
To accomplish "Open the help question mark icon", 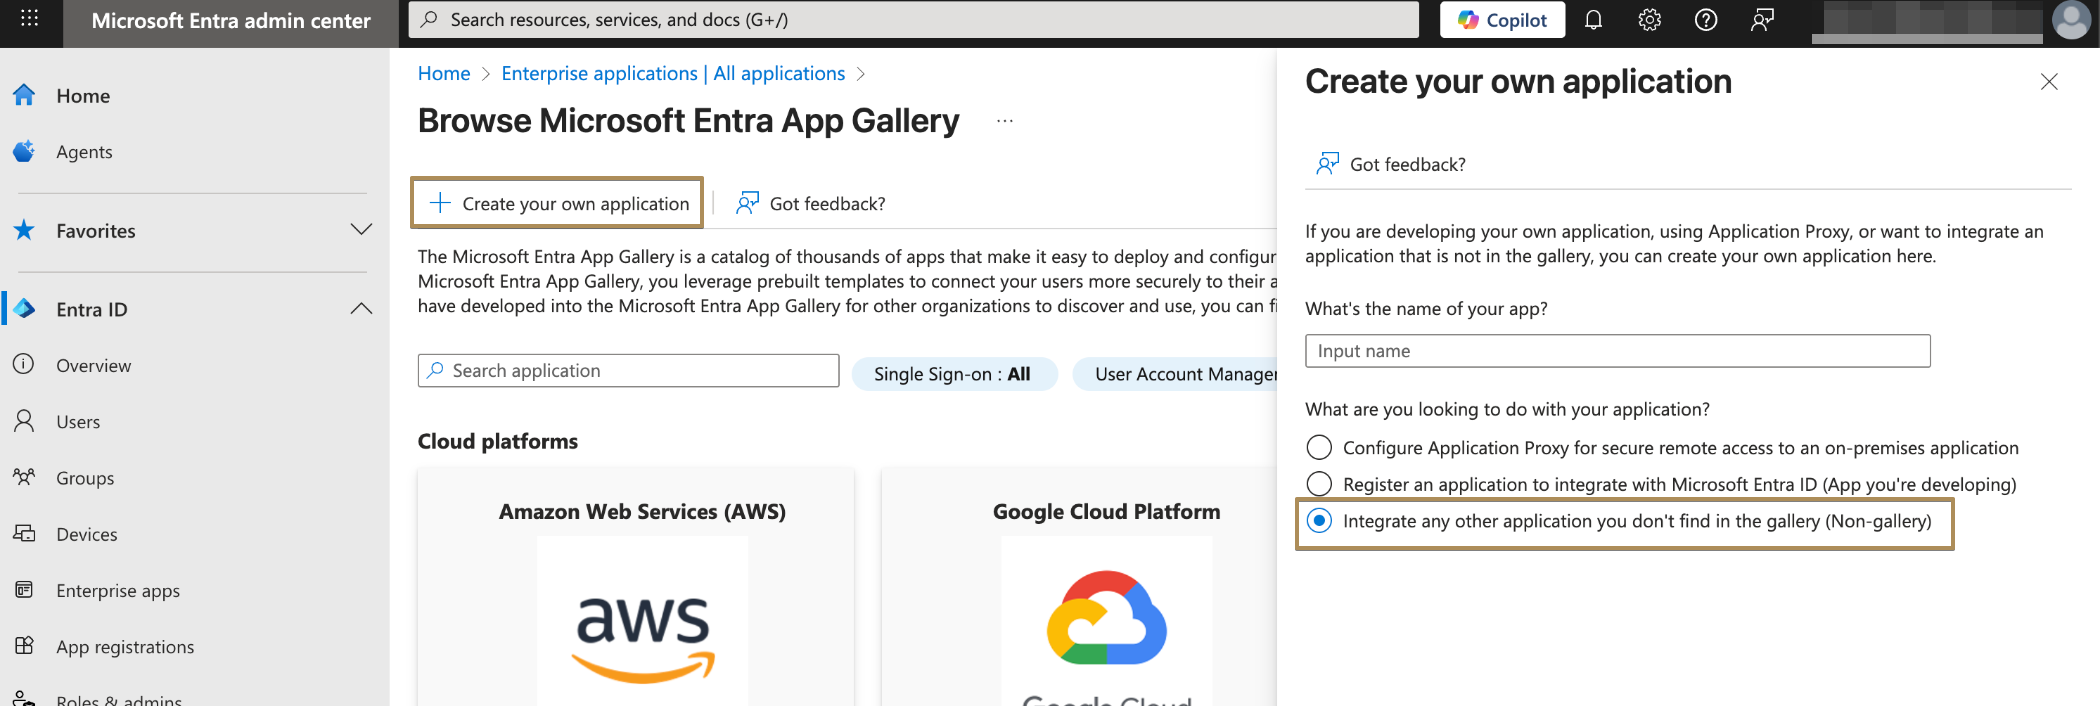I will pyautogui.click(x=1705, y=20).
